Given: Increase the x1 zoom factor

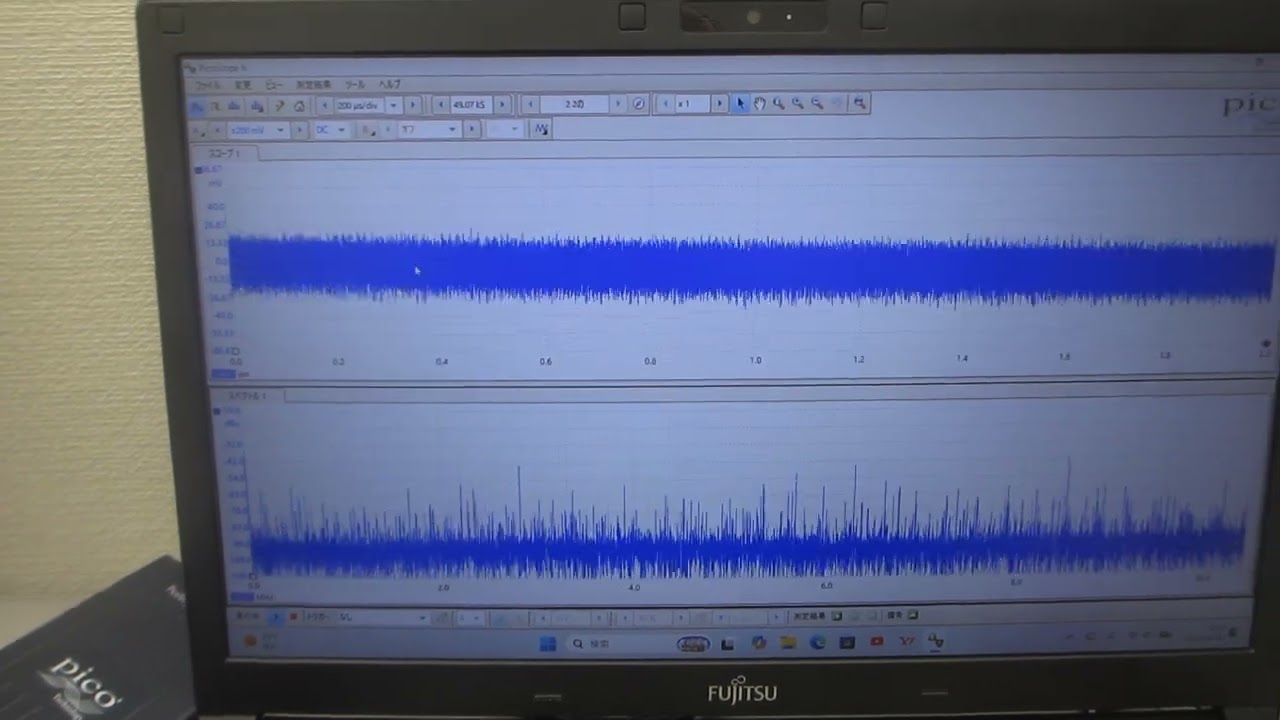Looking at the screenshot, I should [x=719, y=104].
